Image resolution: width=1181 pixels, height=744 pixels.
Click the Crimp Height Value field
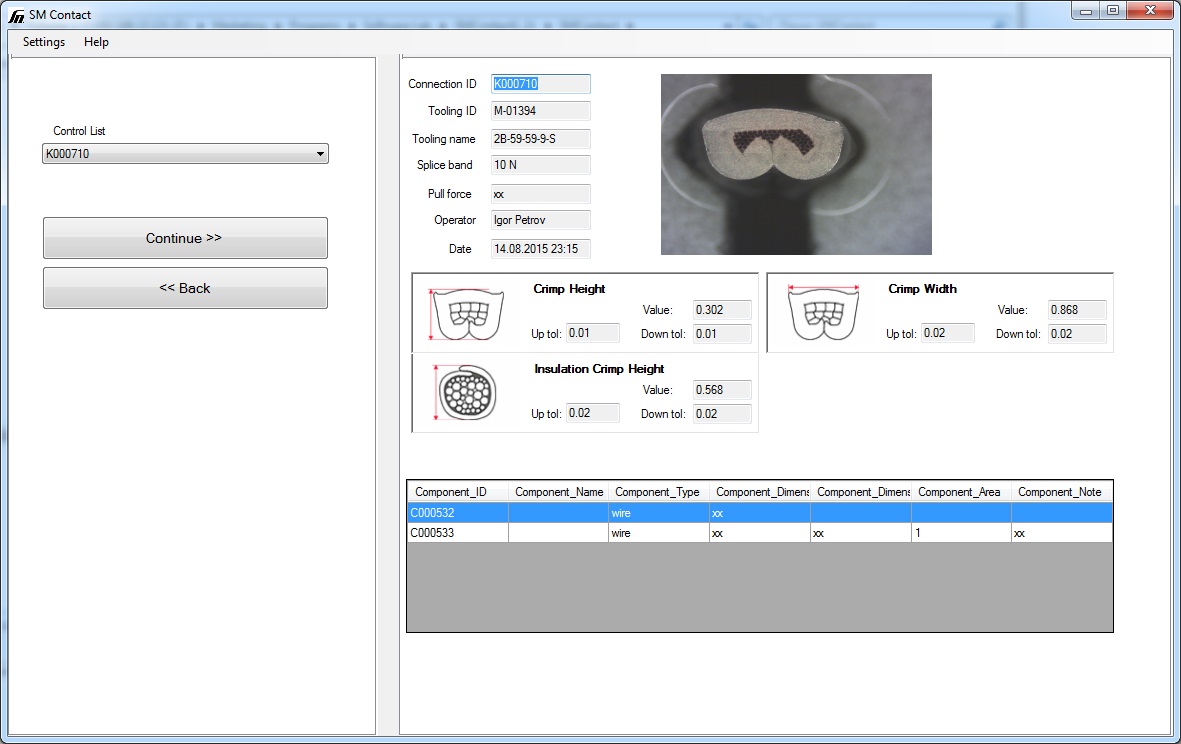click(721, 310)
